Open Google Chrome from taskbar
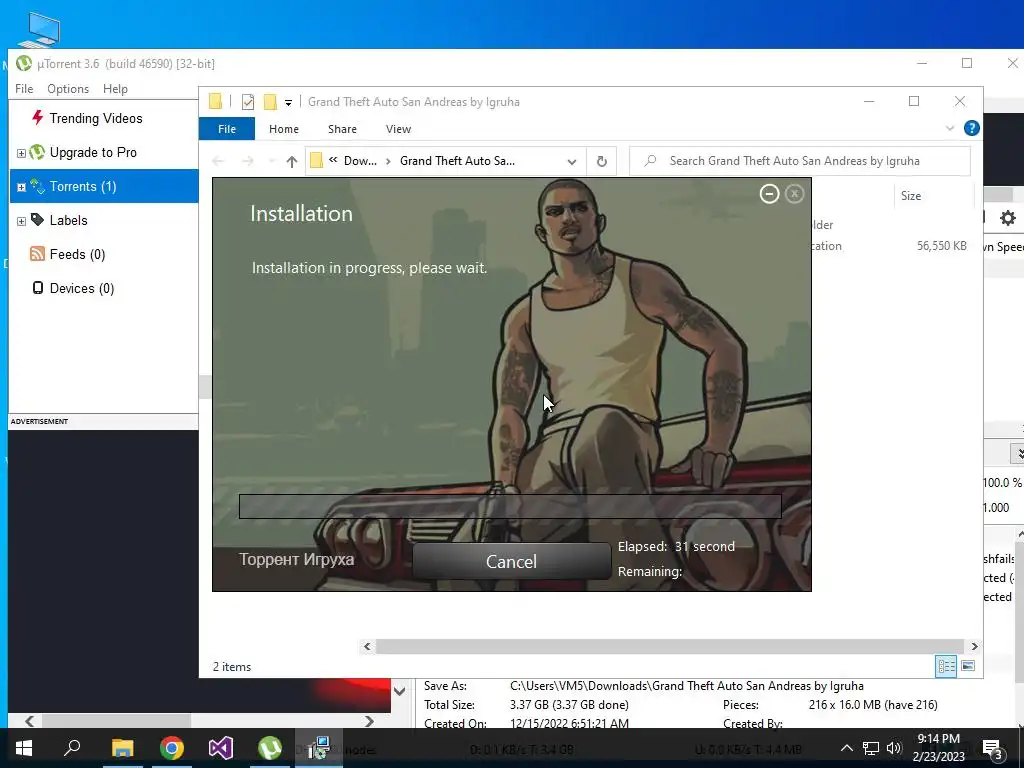This screenshot has height=768, width=1024. 172,748
